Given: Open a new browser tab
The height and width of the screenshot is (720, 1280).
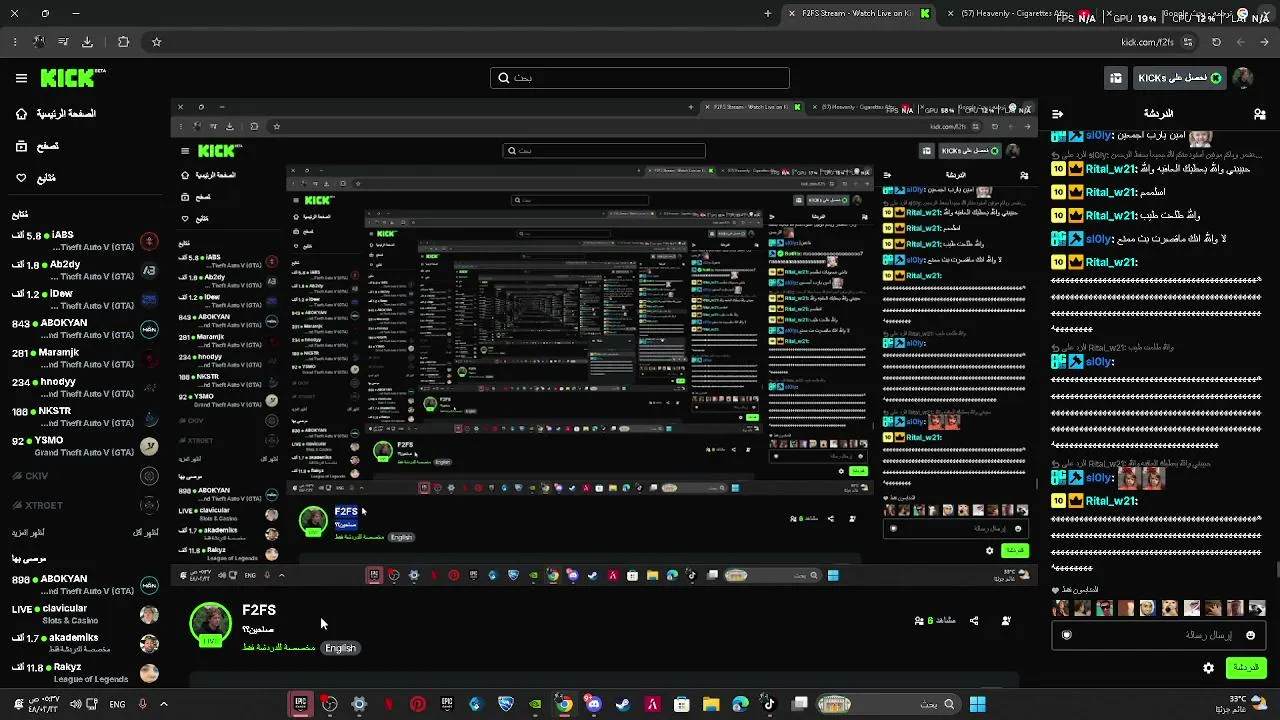Looking at the screenshot, I should pyautogui.click(x=768, y=14).
